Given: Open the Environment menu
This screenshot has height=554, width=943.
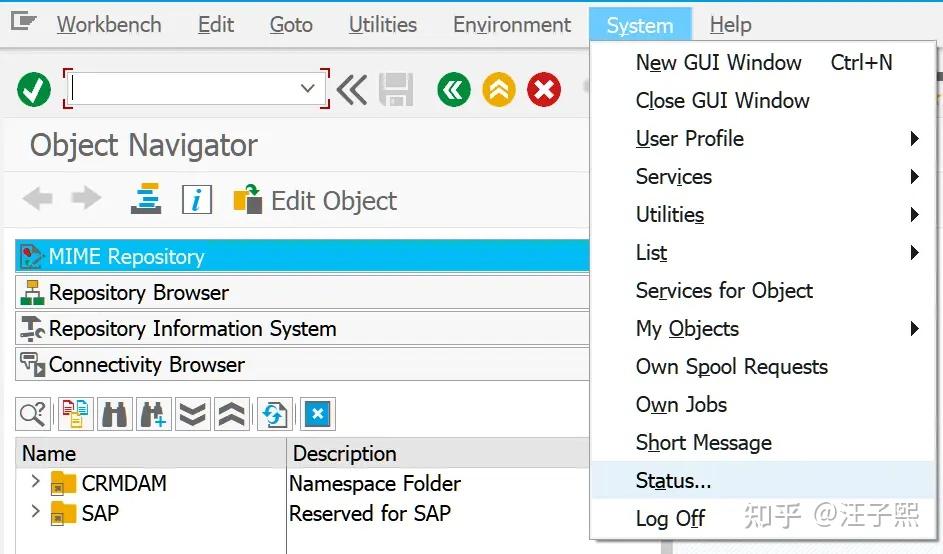Looking at the screenshot, I should pos(512,25).
